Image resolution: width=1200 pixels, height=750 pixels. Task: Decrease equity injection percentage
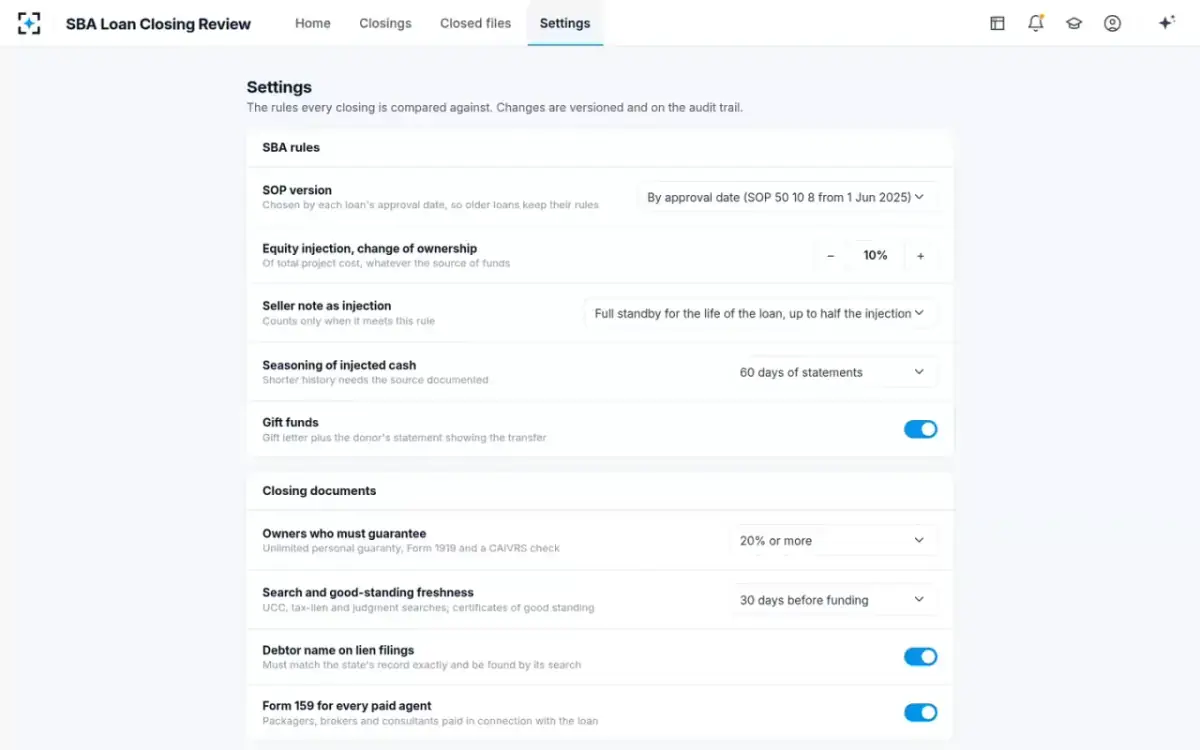[x=830, y=256]
